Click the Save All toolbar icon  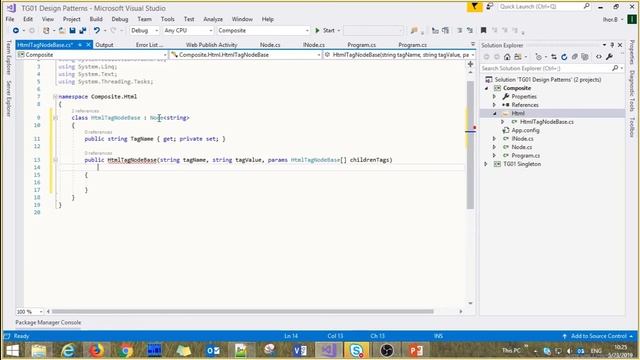coord(83,31)
